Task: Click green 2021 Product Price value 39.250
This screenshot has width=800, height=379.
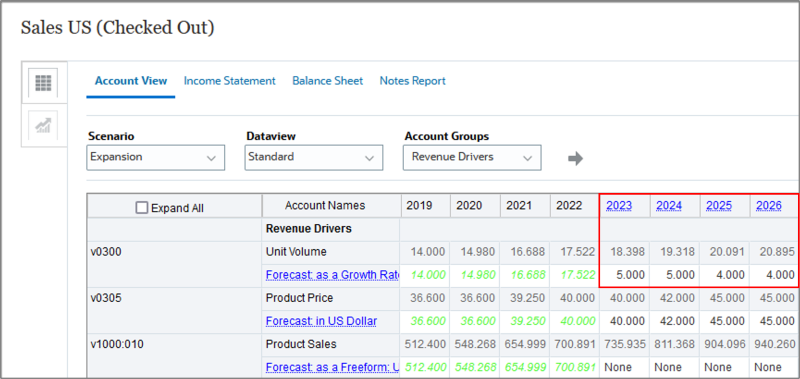Action: click(528, 321)
